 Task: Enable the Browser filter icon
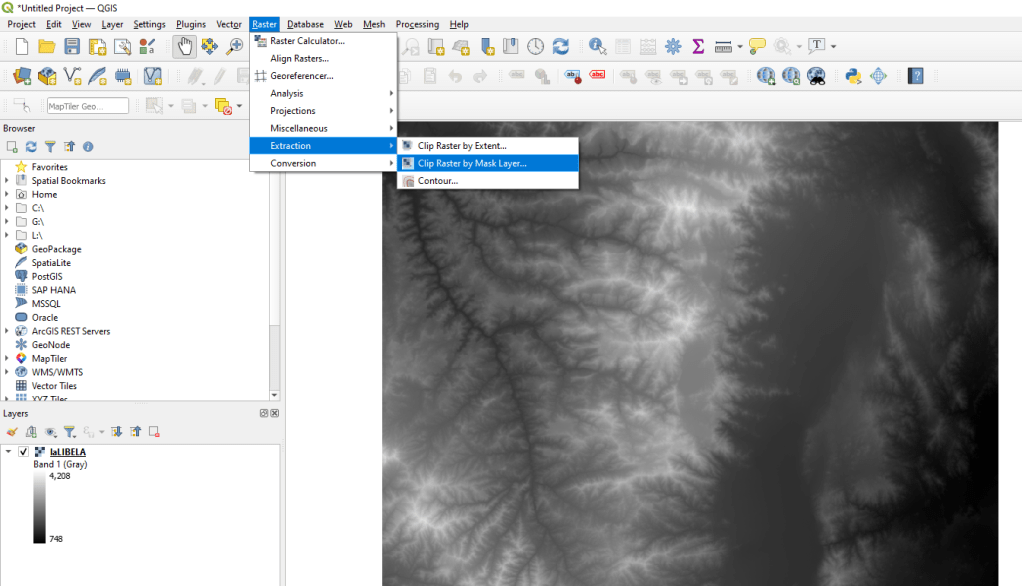pos(50,147)
